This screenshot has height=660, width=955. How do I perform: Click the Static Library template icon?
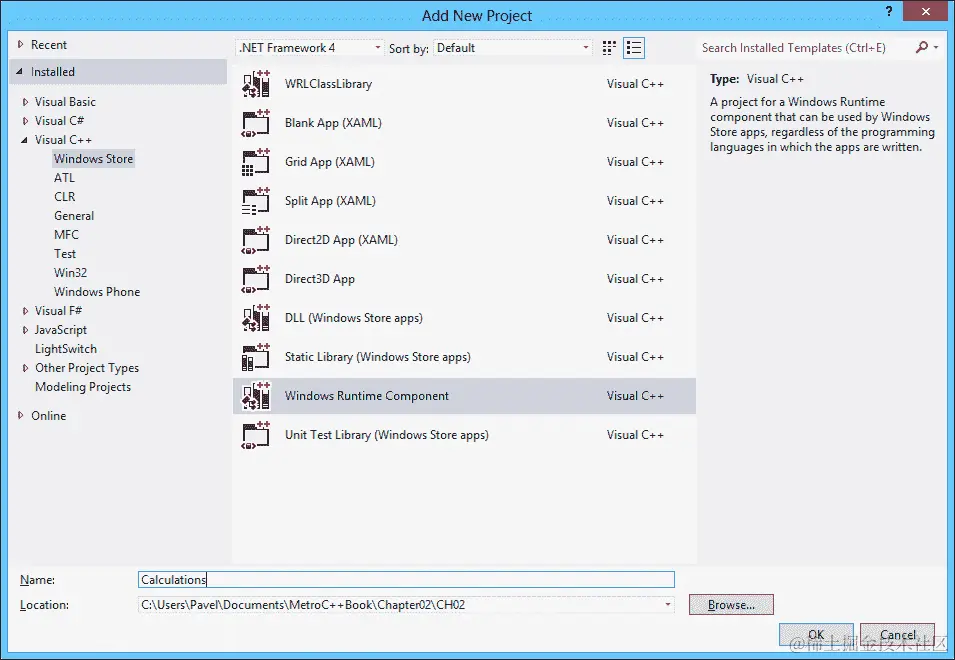click(x=256, y=357)
